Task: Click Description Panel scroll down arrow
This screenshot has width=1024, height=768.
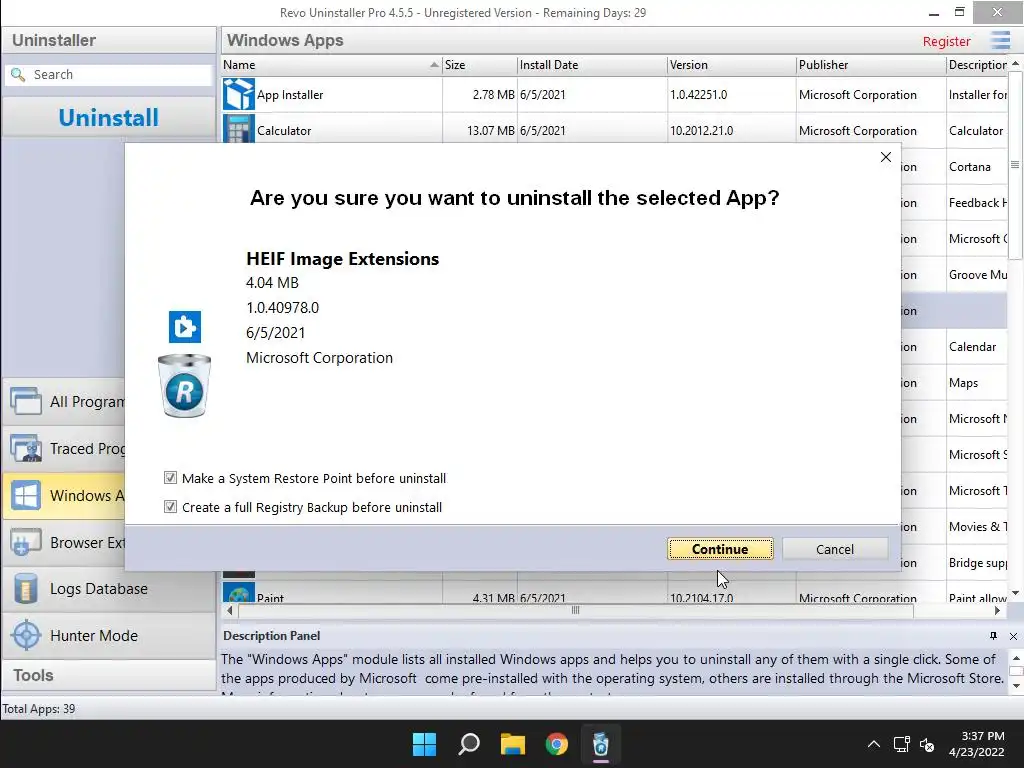Action: click(1015, 686)
